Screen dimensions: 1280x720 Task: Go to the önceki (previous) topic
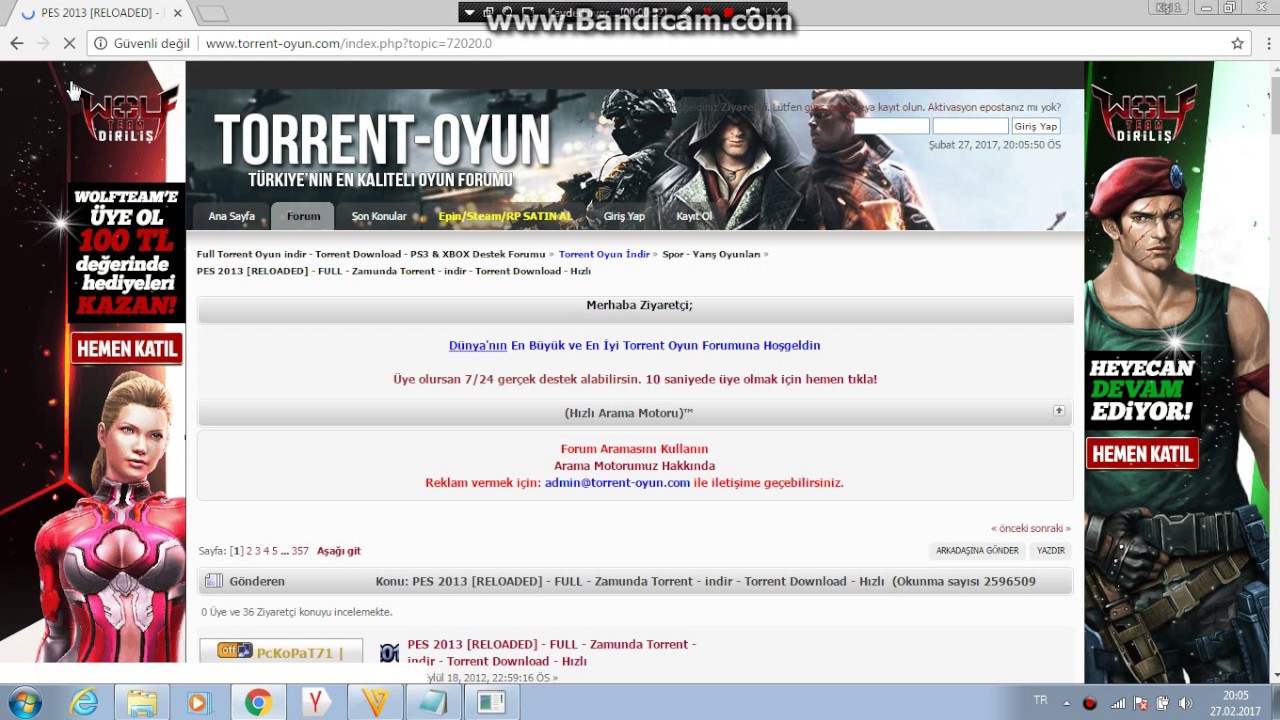click(x=1012, y=528)
